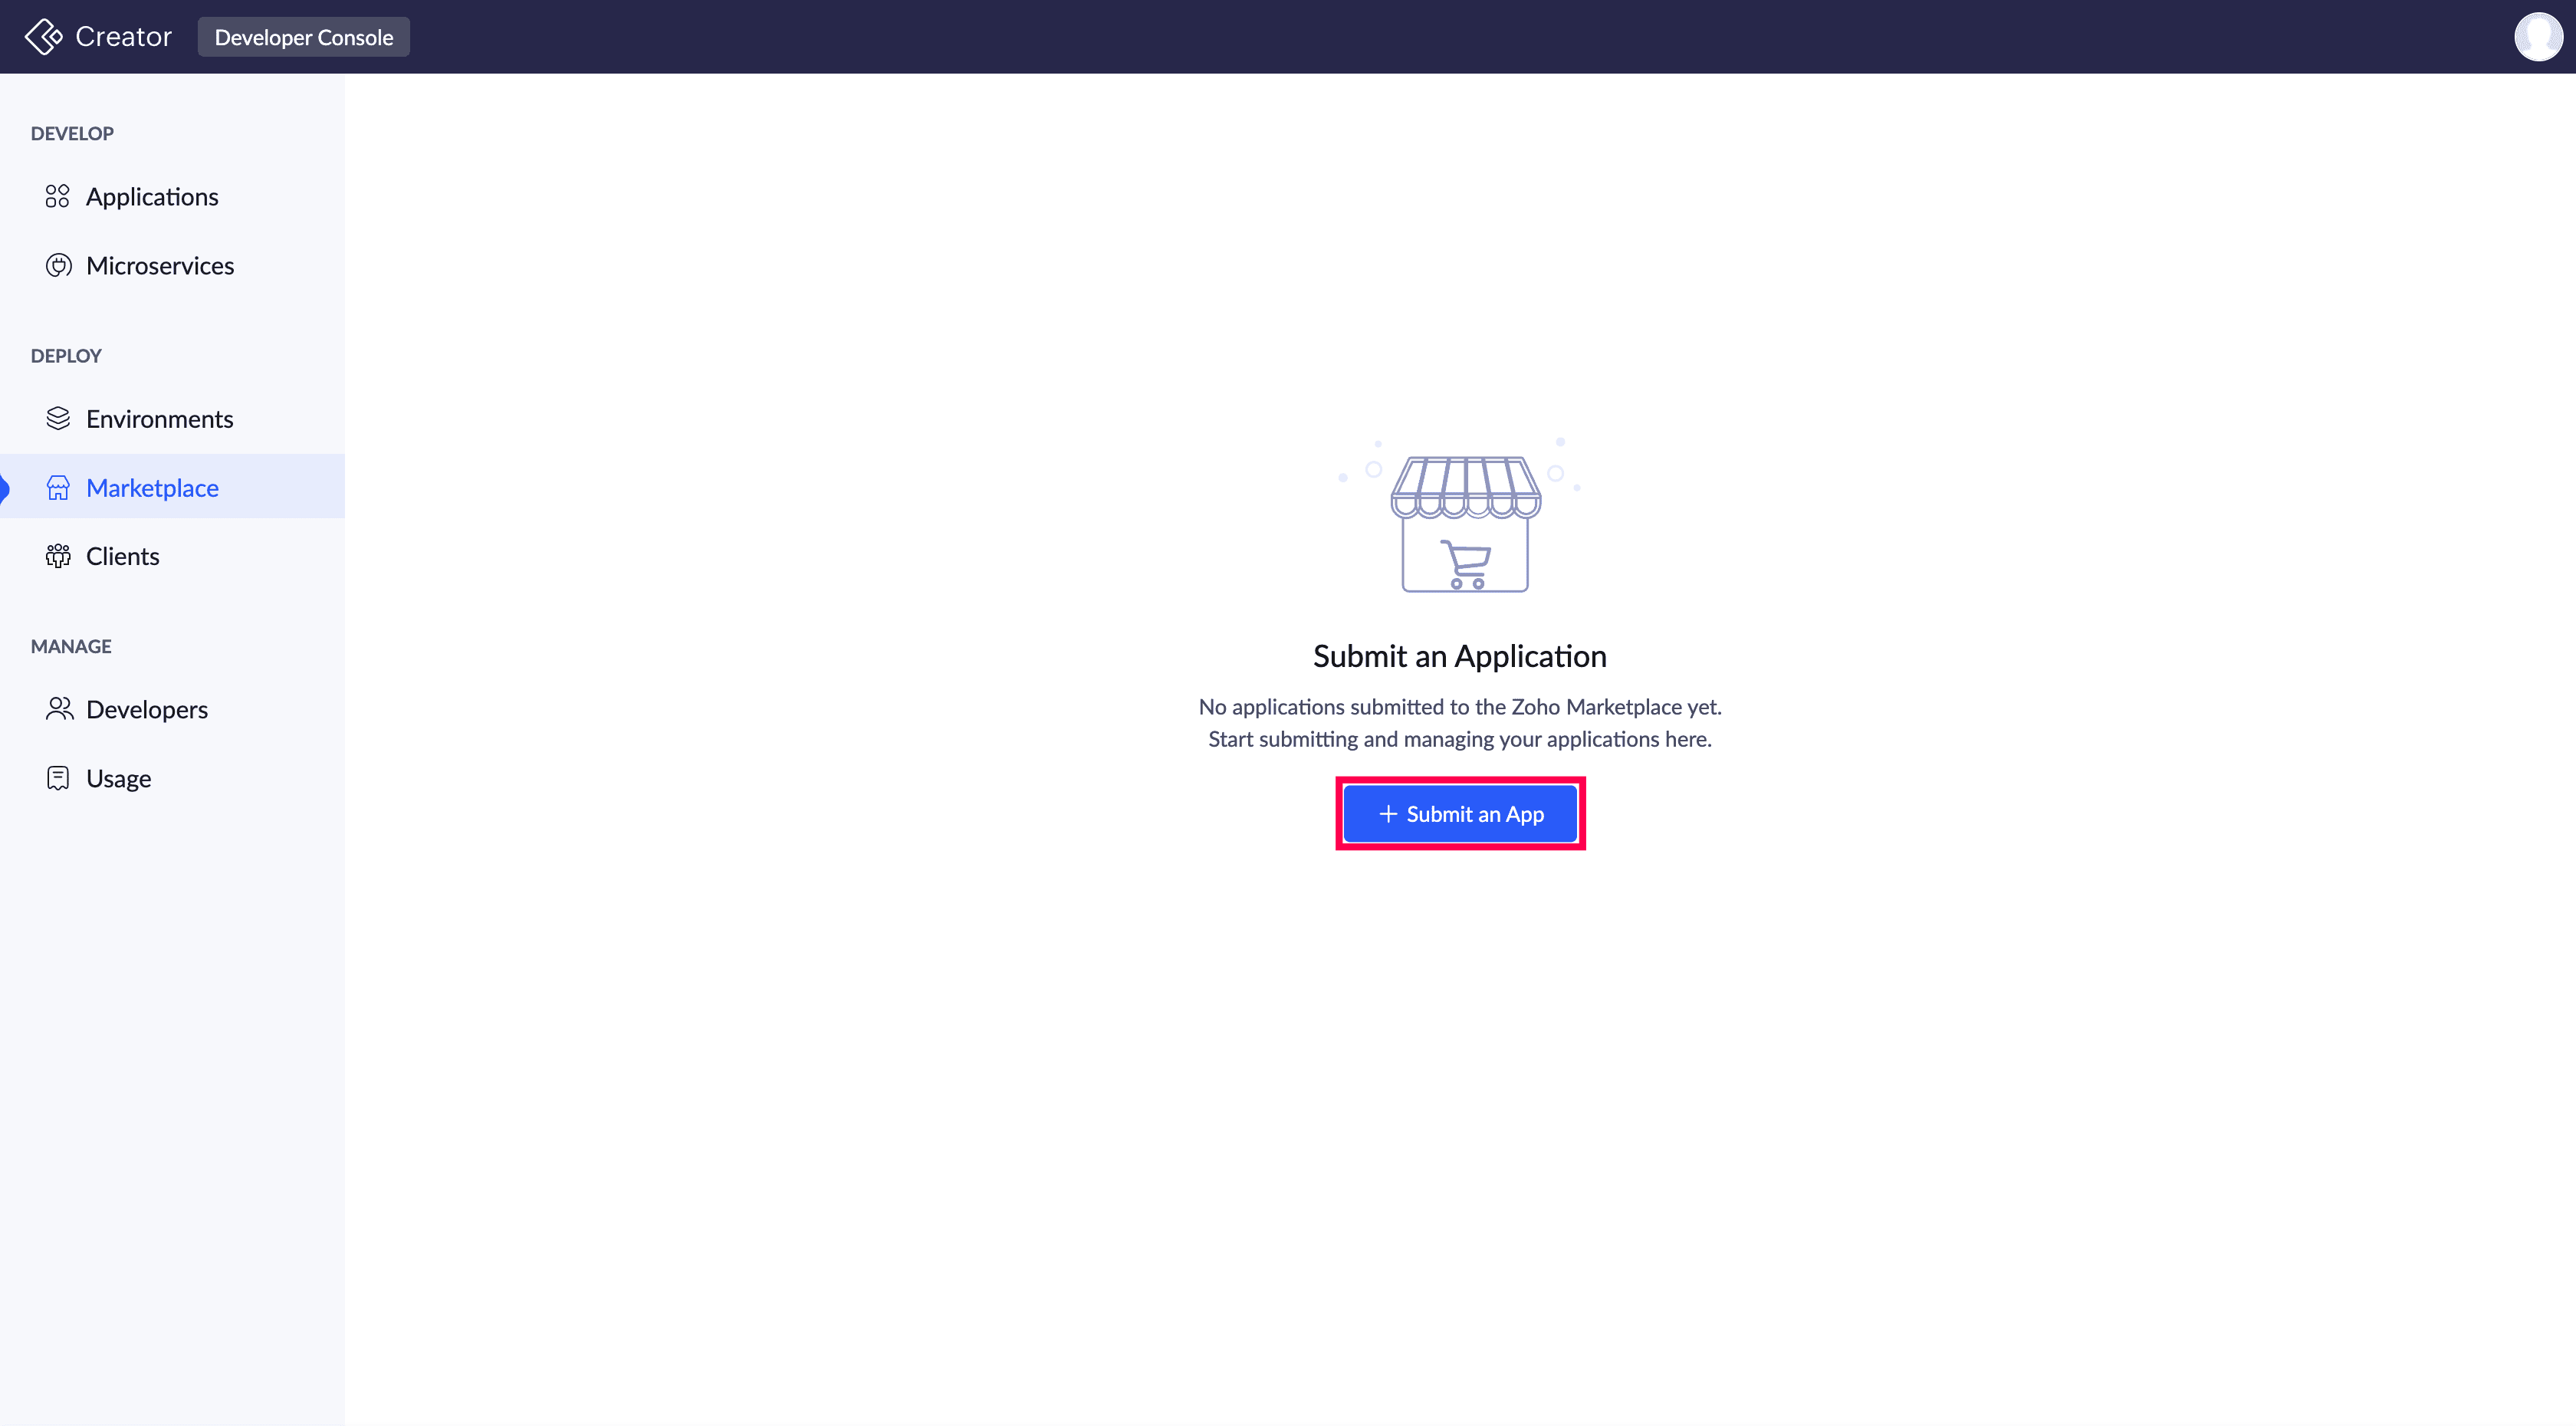Viewport: 2576px width, 1426px height.
Task: Navigate to Developers under Manage
Action: 172,710
